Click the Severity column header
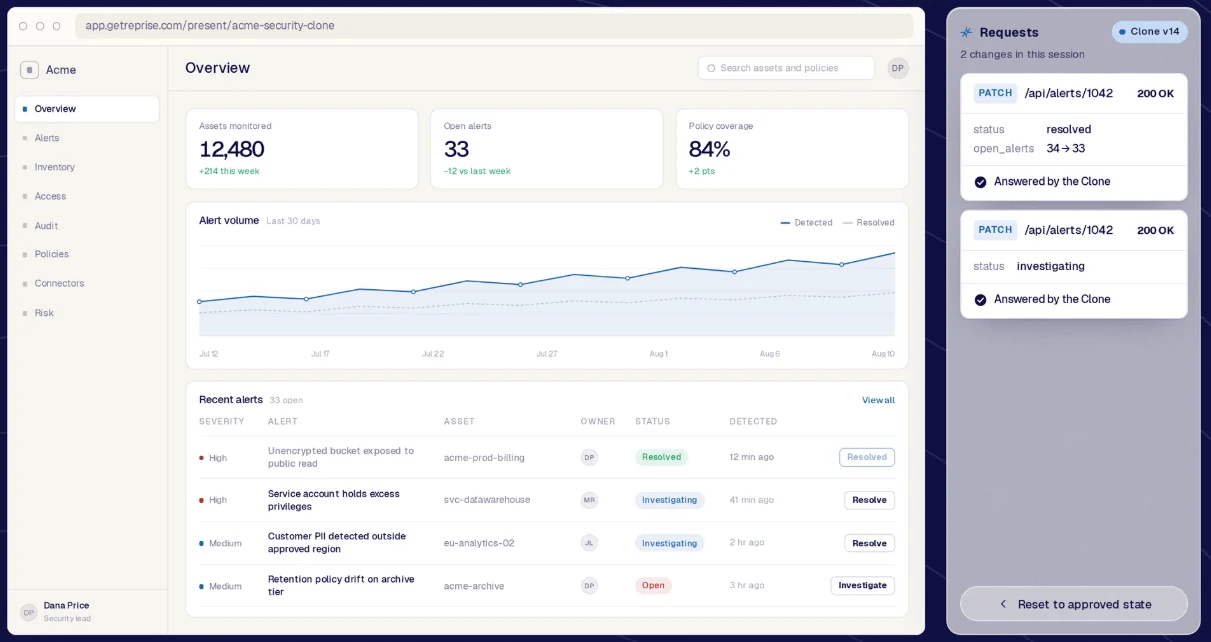 (x=220, y=422)
